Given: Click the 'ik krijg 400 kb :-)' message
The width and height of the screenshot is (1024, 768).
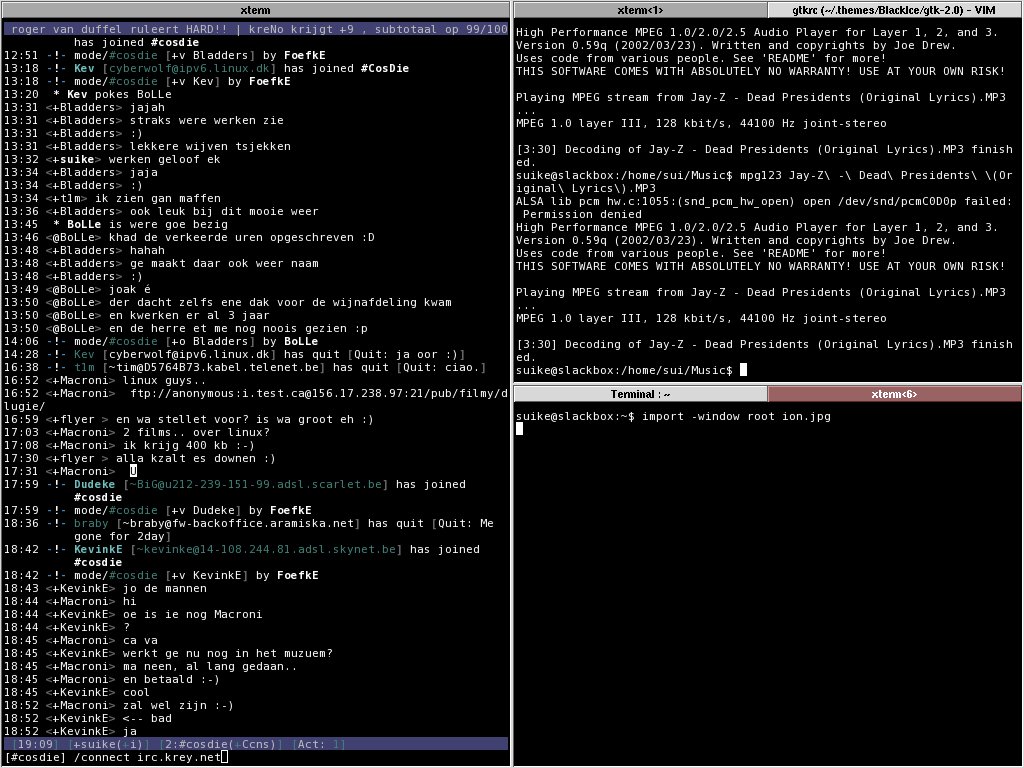Looking at the screenshot, I should (x=189, y=445).
